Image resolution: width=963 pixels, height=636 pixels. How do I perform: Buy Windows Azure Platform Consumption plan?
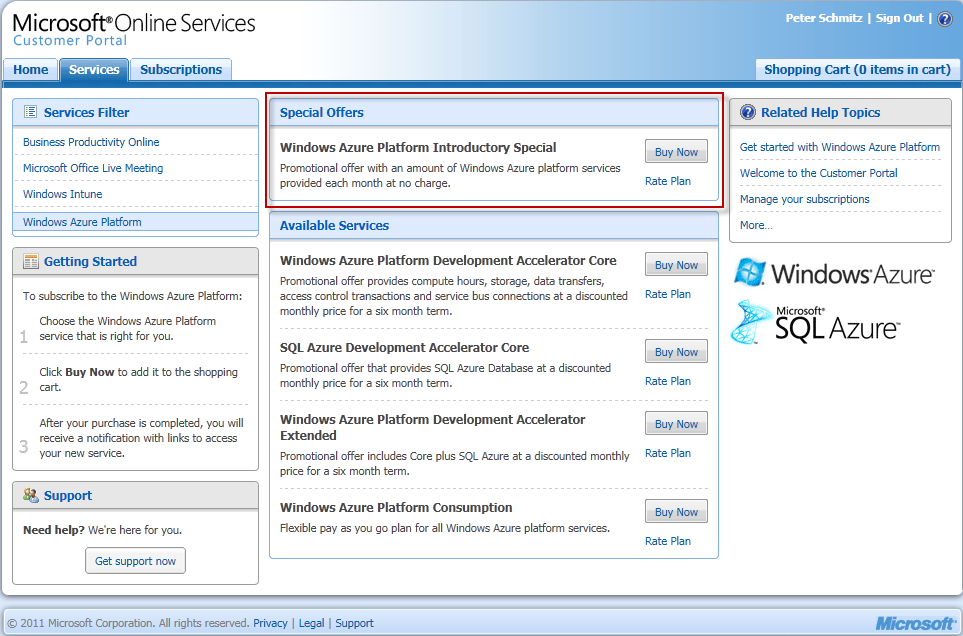676,511
